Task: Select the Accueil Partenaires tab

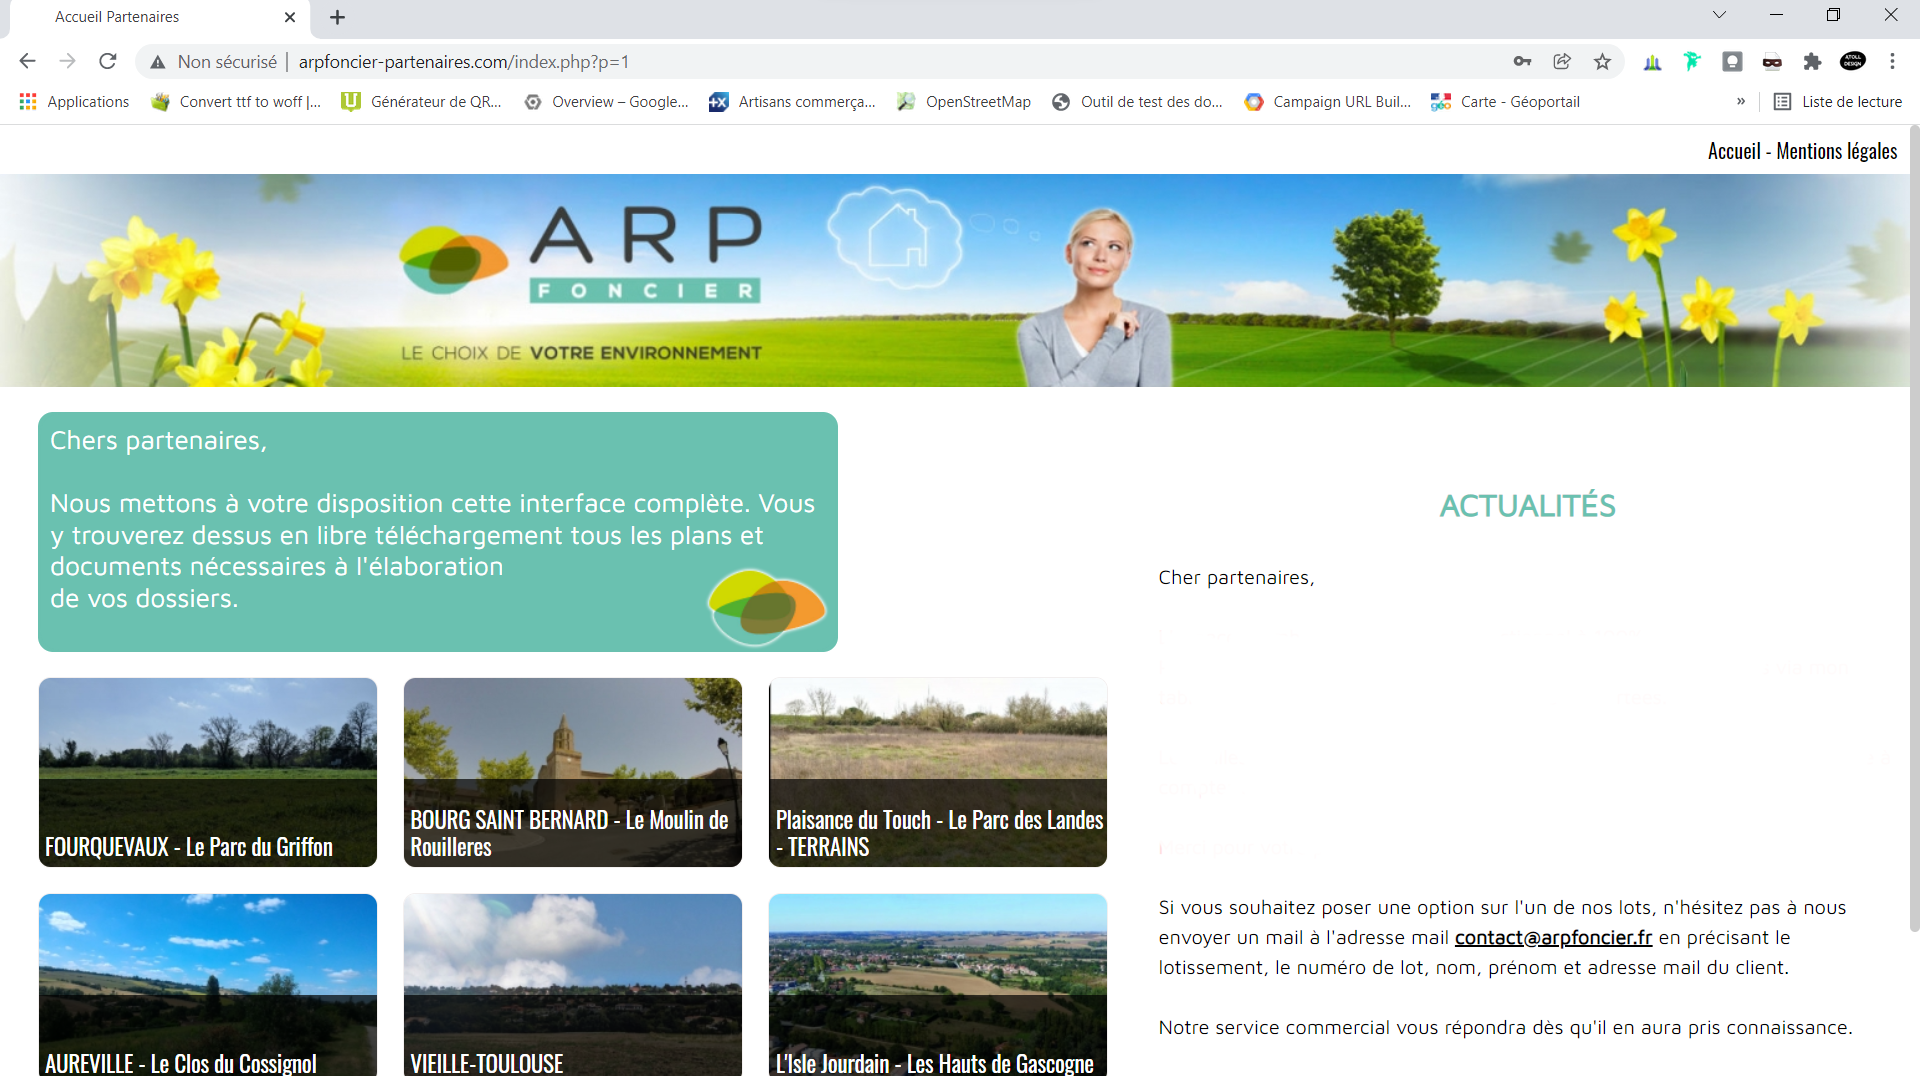Action: click(x=150, y=17)
